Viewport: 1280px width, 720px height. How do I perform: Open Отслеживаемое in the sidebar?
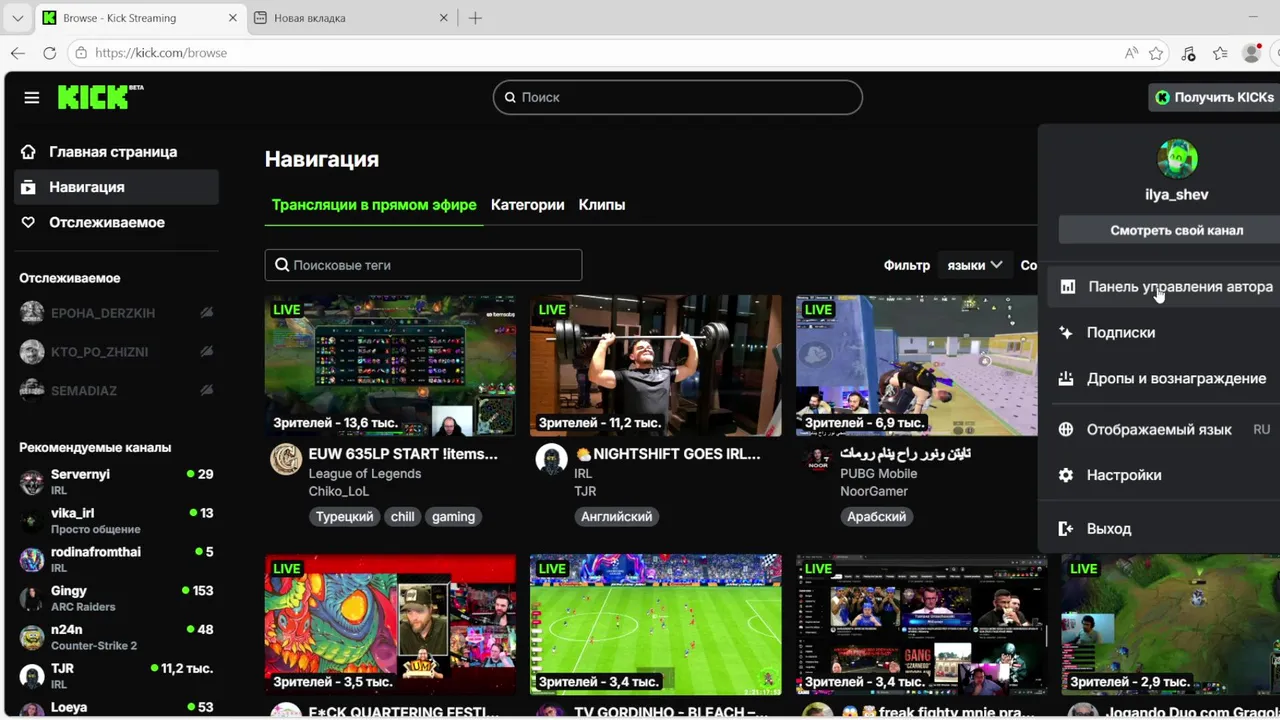pos(117,222)
